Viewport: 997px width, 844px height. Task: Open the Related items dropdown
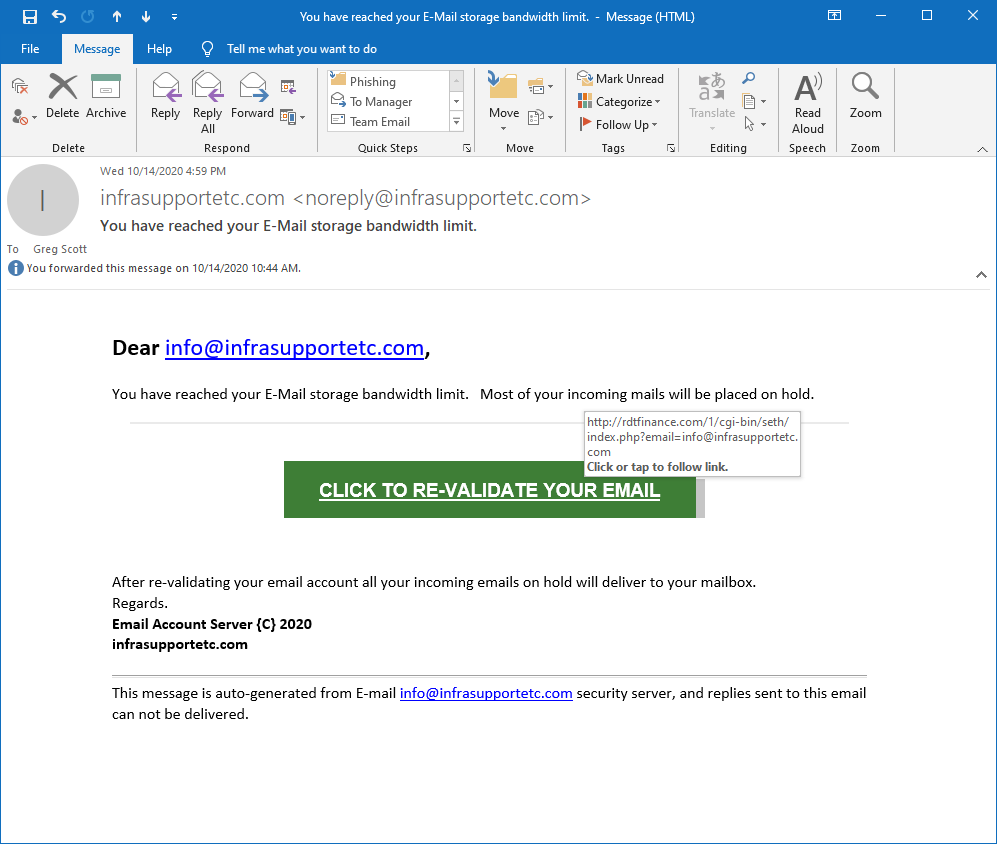click(x=754, y=102)
